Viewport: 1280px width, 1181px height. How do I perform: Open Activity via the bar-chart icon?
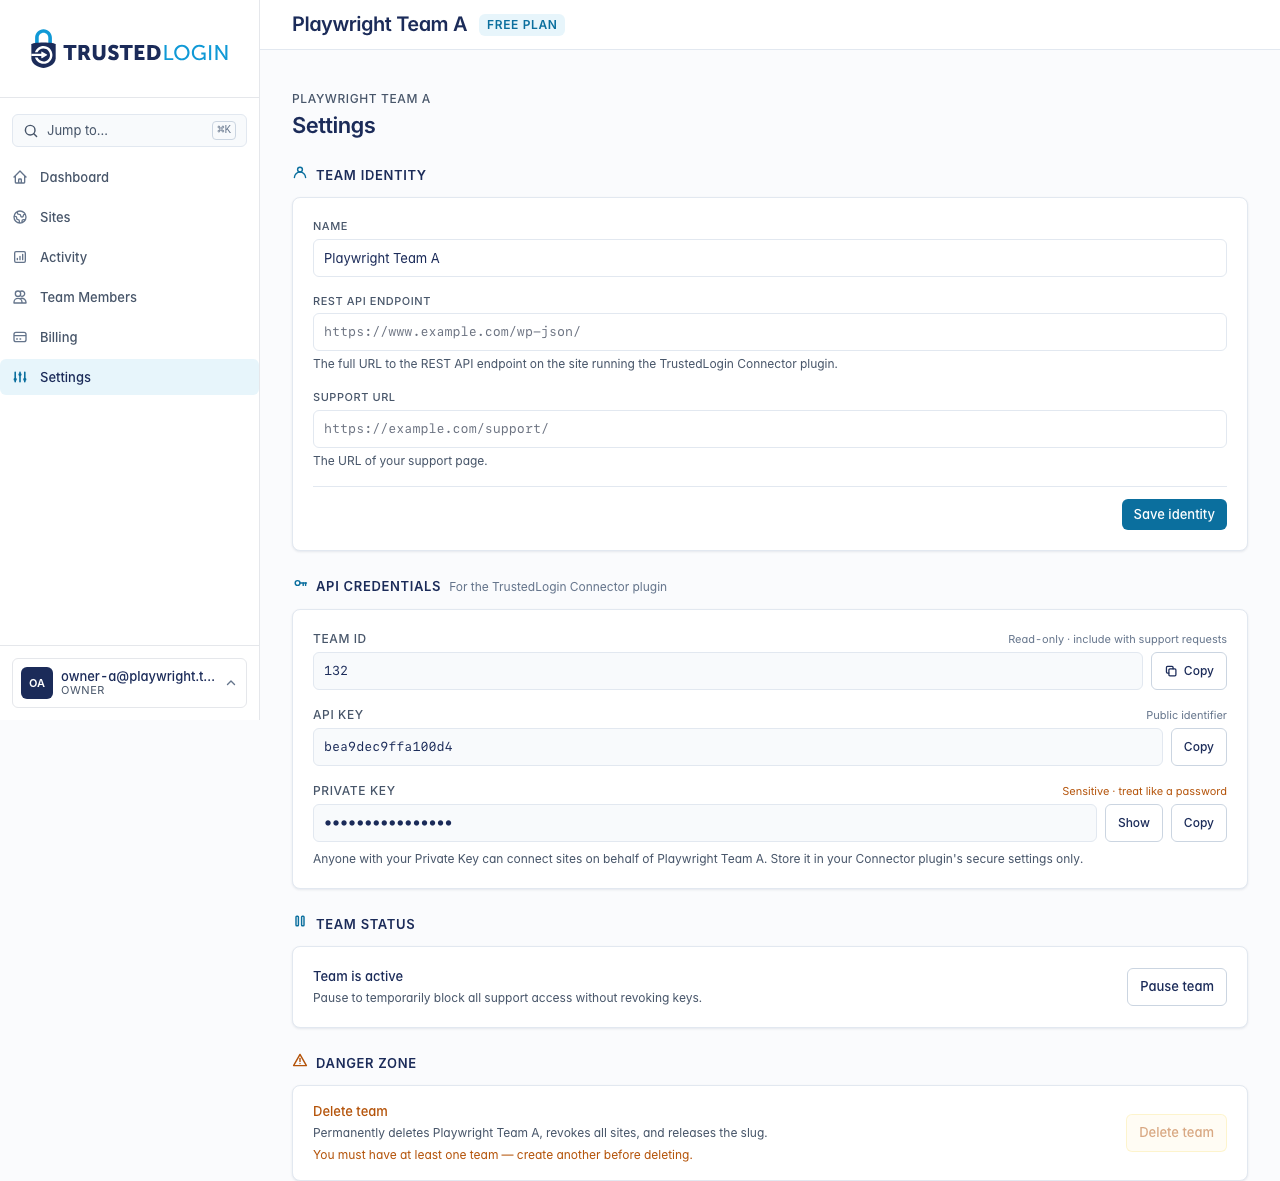(20, 257)
